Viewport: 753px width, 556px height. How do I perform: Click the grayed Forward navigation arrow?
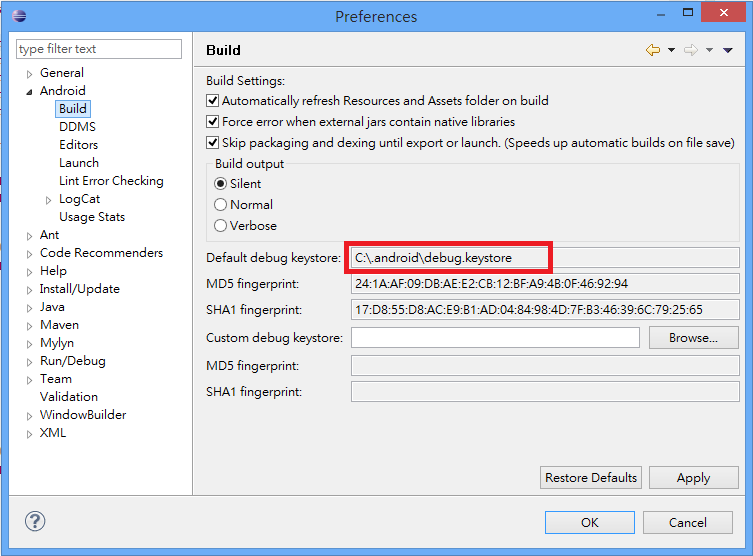691,50
